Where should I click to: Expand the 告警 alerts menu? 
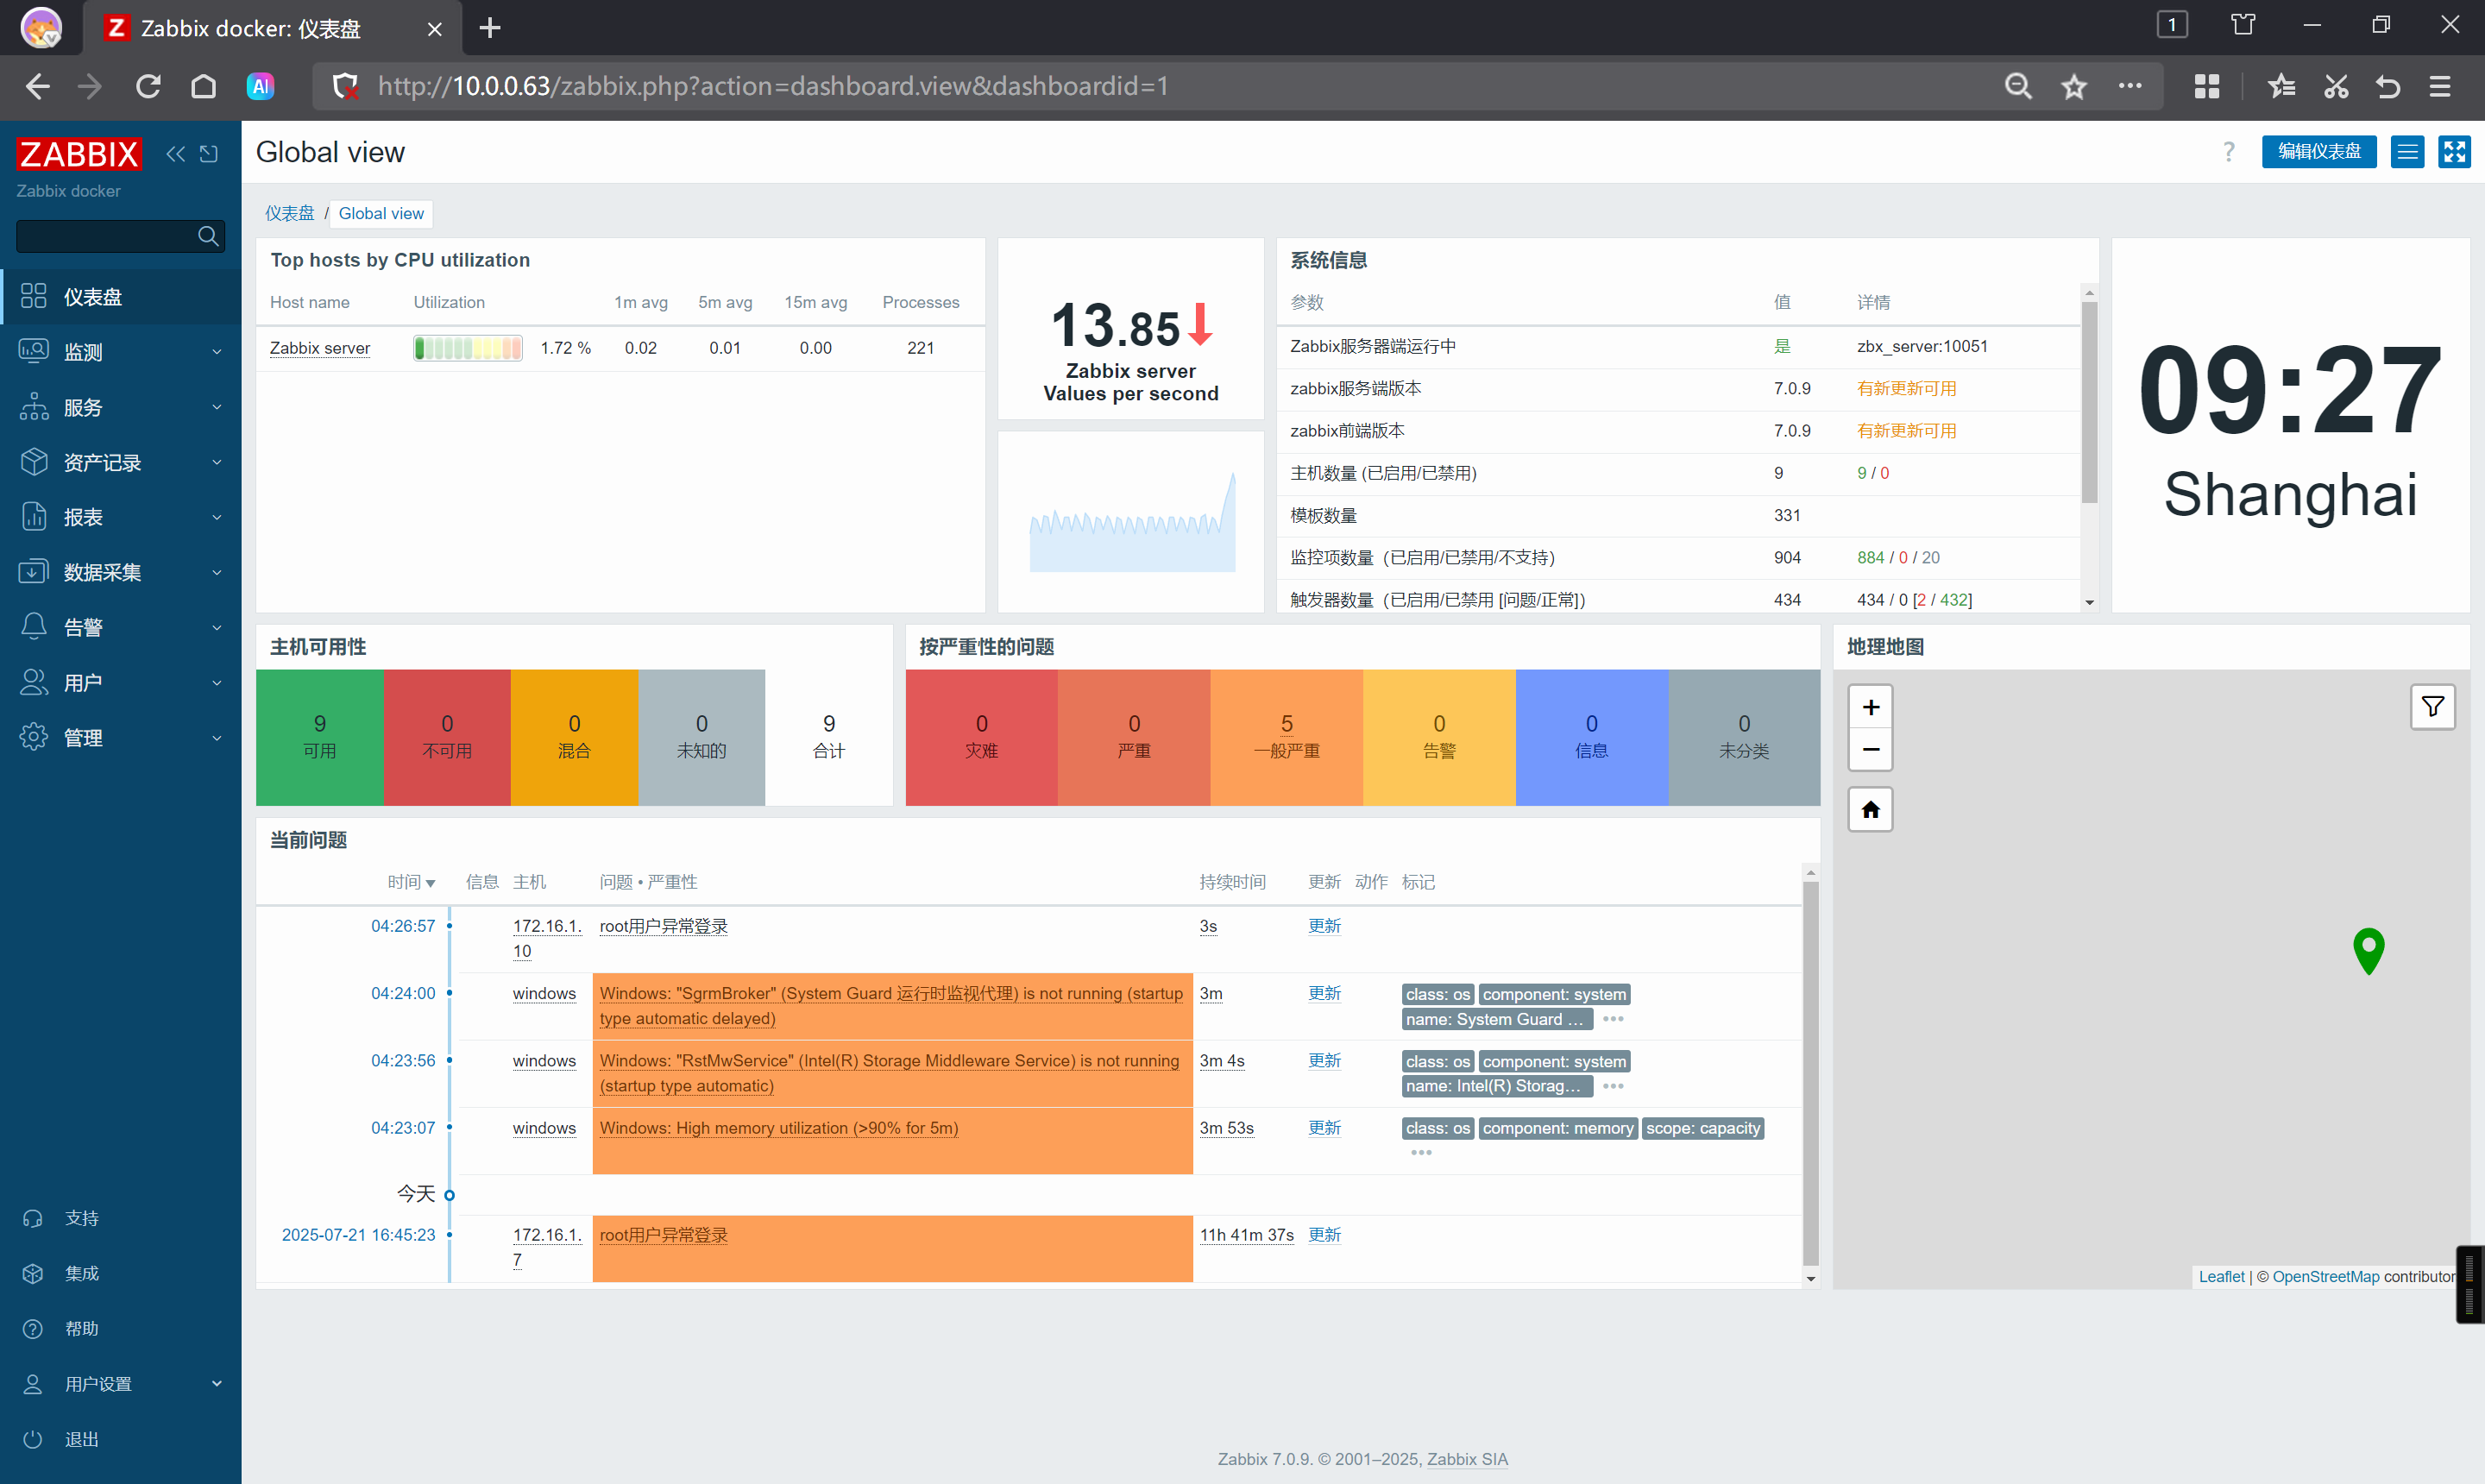coord(120,627)
